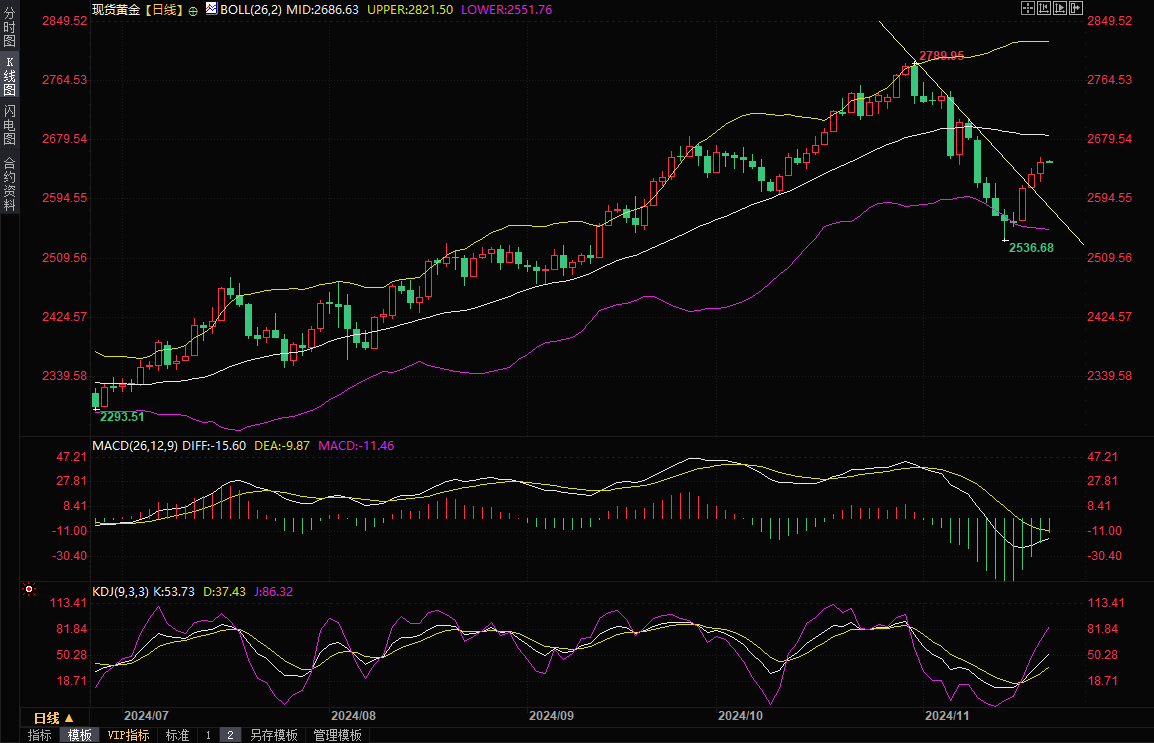The height and width of the screenshot is (743, 1154).
Task: Click the BOLL indicator chart icon
Action: point(211,8)
